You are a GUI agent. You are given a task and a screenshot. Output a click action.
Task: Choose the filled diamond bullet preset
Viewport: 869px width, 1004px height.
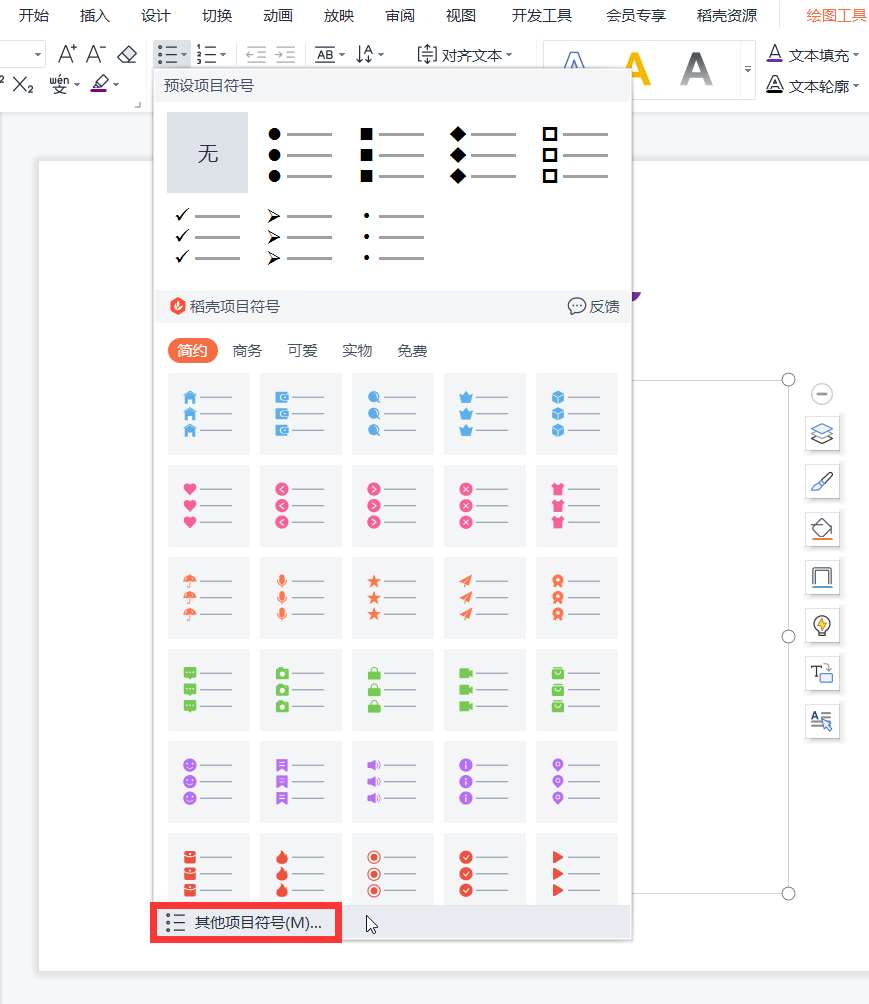point(483,154)
